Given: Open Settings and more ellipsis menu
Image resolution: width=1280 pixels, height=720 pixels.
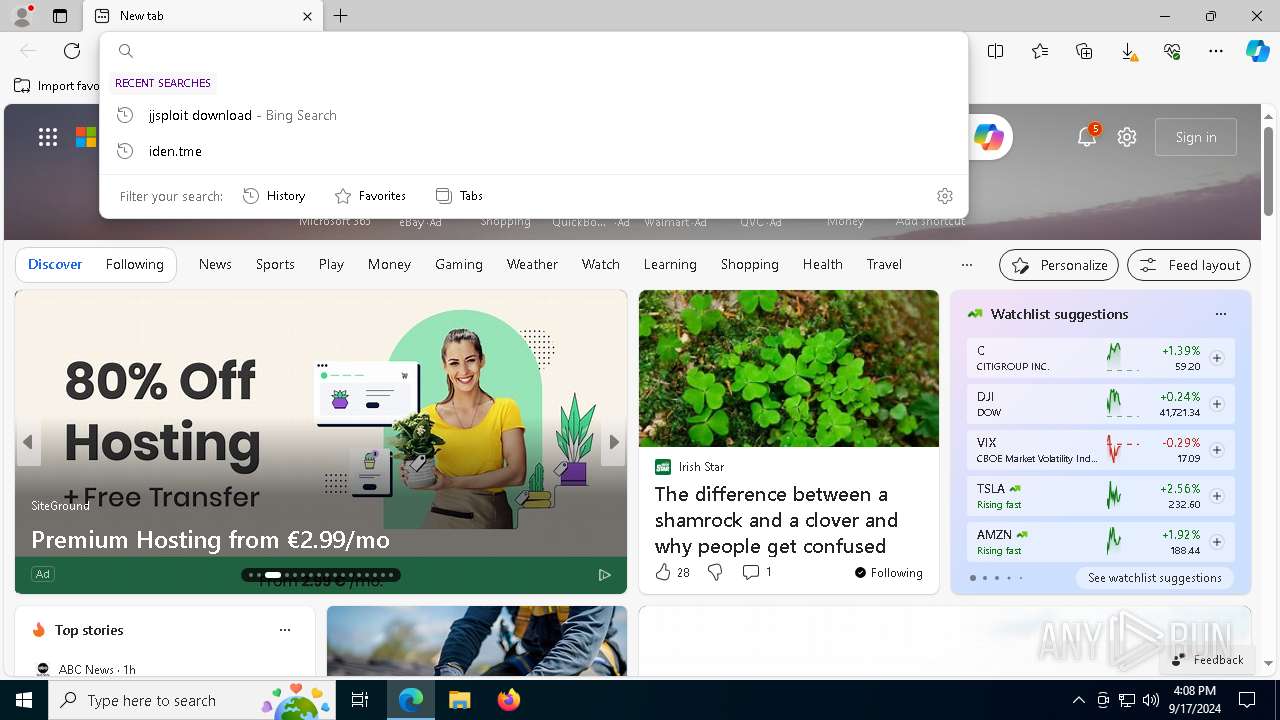Looking at the screenshot, I should pos(1216,51).
